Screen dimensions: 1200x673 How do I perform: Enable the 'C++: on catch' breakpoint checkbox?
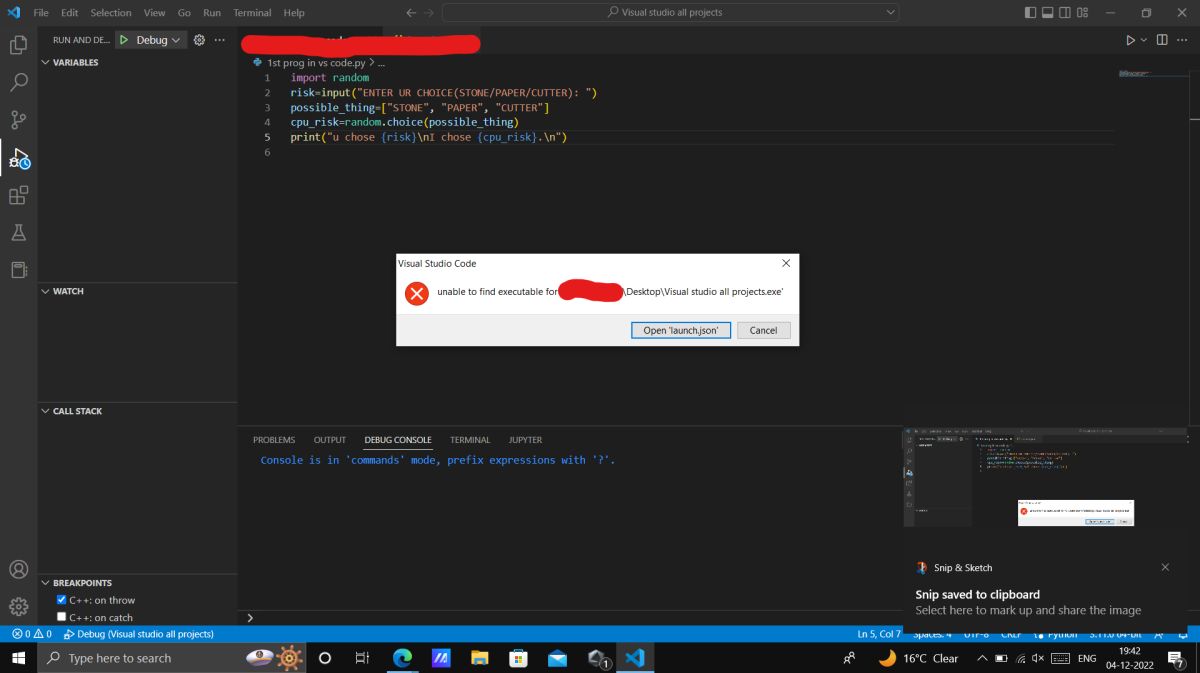click(x=62, y=617)
